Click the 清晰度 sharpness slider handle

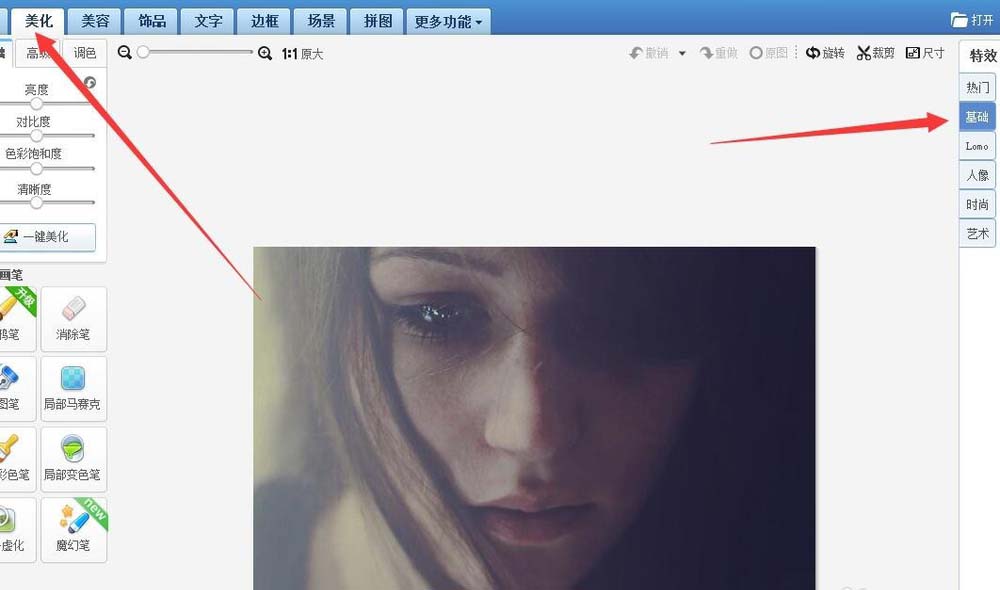(36, 202)
